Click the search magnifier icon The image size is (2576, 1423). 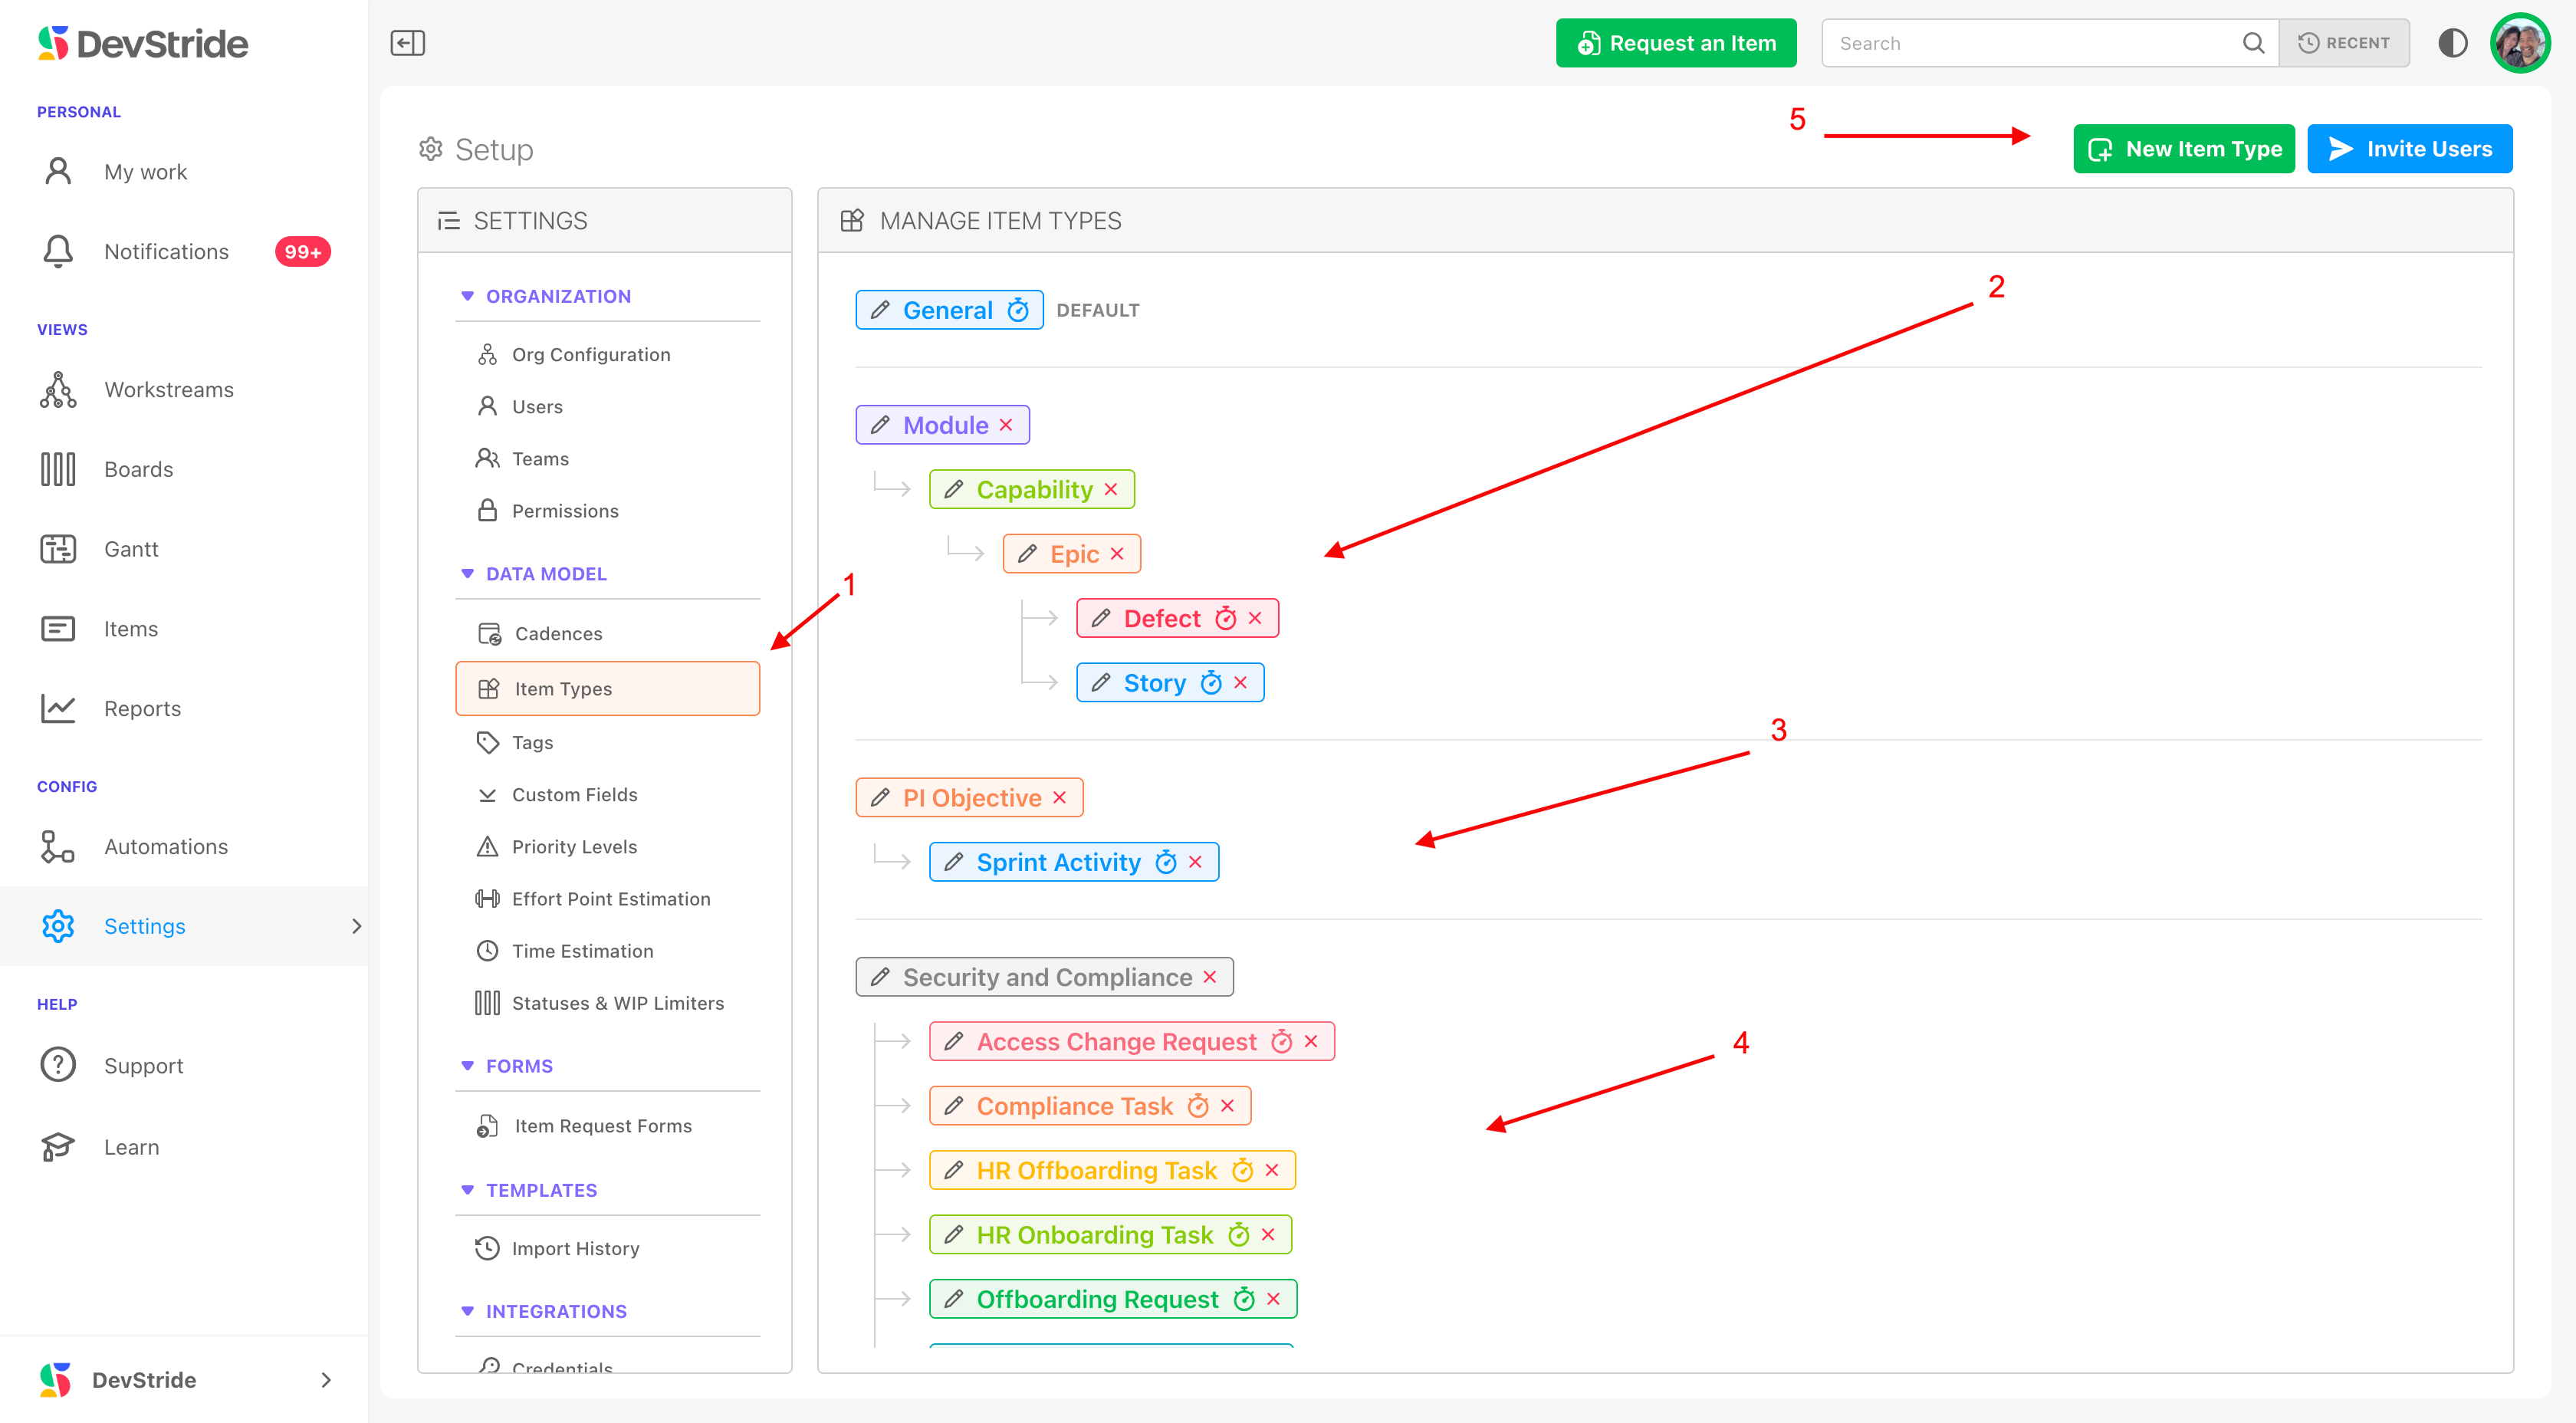point(2252,43)
